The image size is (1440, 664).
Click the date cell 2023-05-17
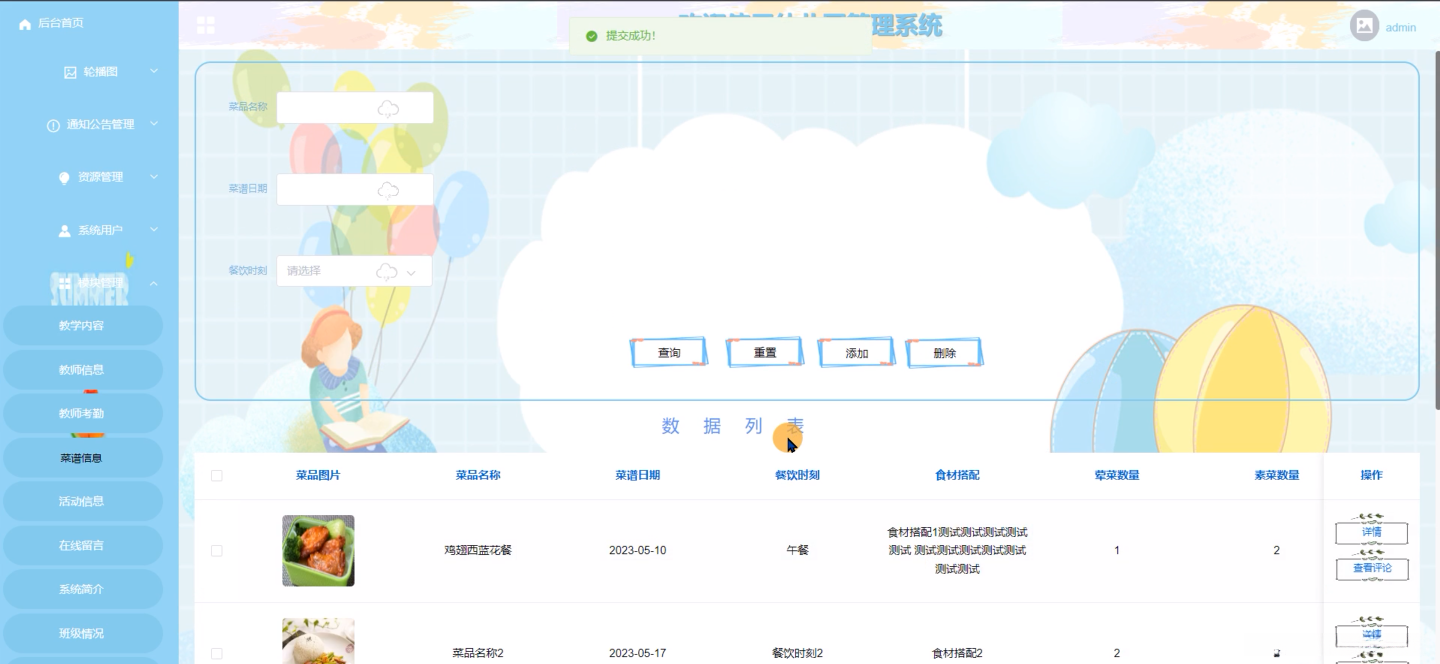(637, 654)
